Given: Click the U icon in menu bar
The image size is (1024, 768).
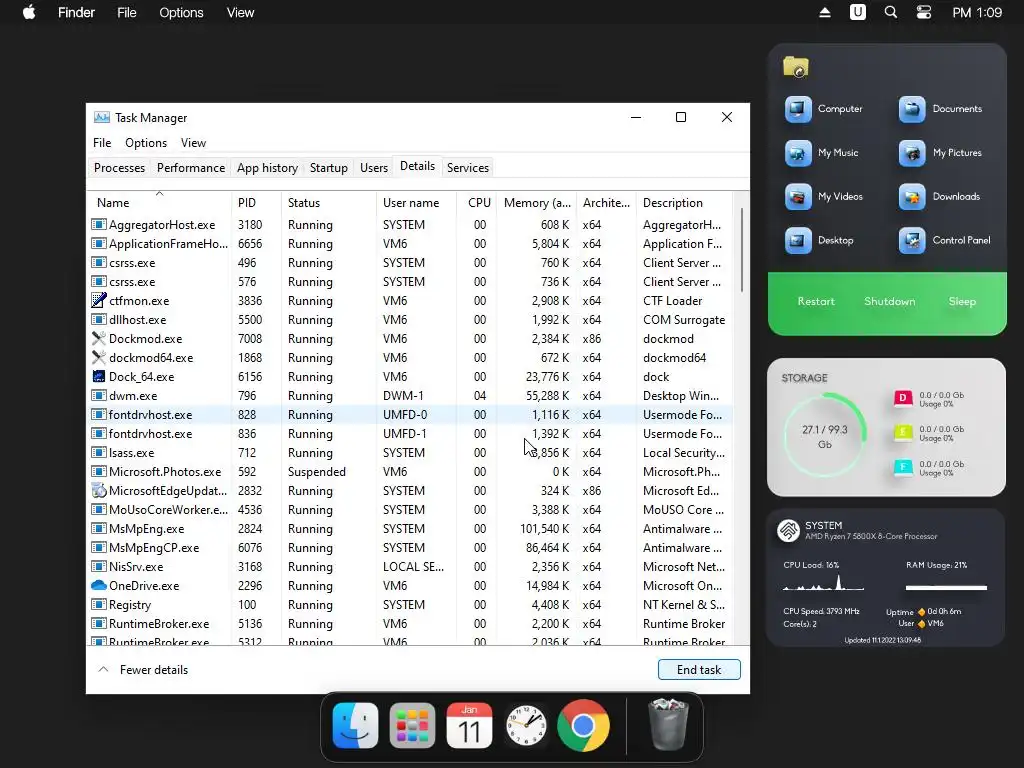Looking at the screenshot, I should click(857, 12).
